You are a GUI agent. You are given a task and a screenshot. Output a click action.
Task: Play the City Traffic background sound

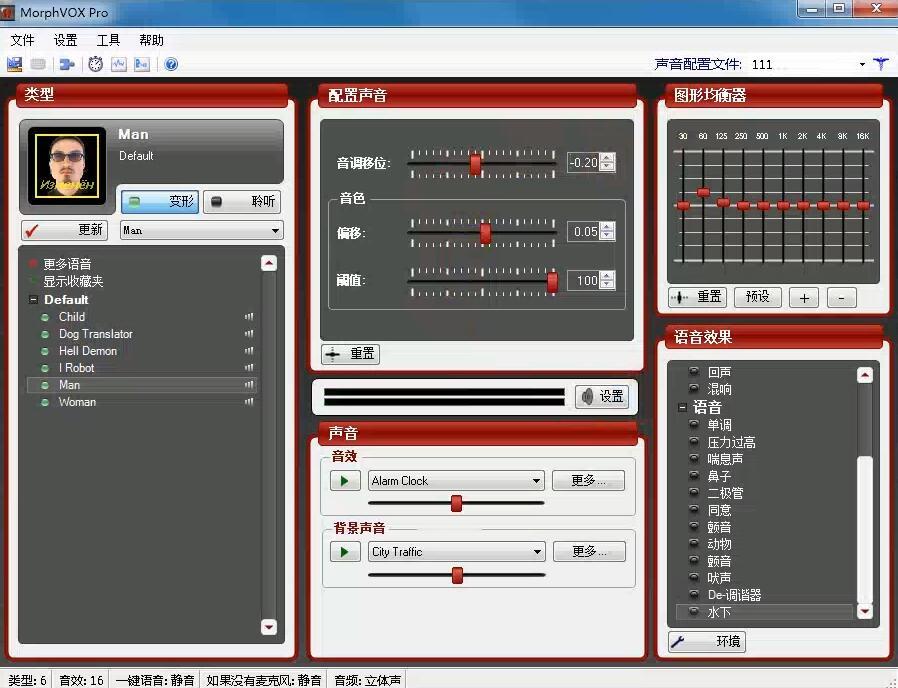point(345,552)
